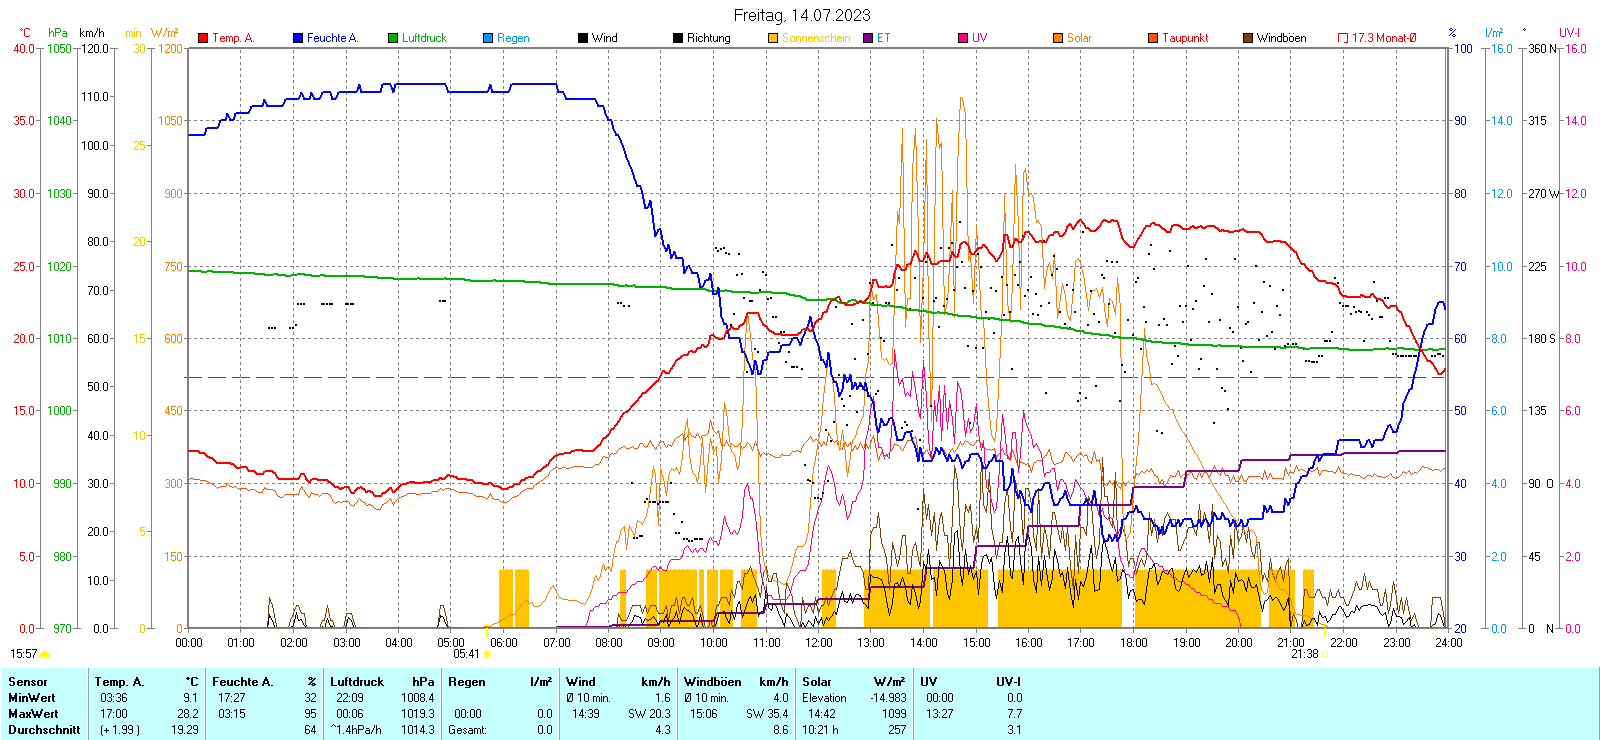
Task: Click the blue Feuchte A. legend square
Action: (x=298, y=38)
